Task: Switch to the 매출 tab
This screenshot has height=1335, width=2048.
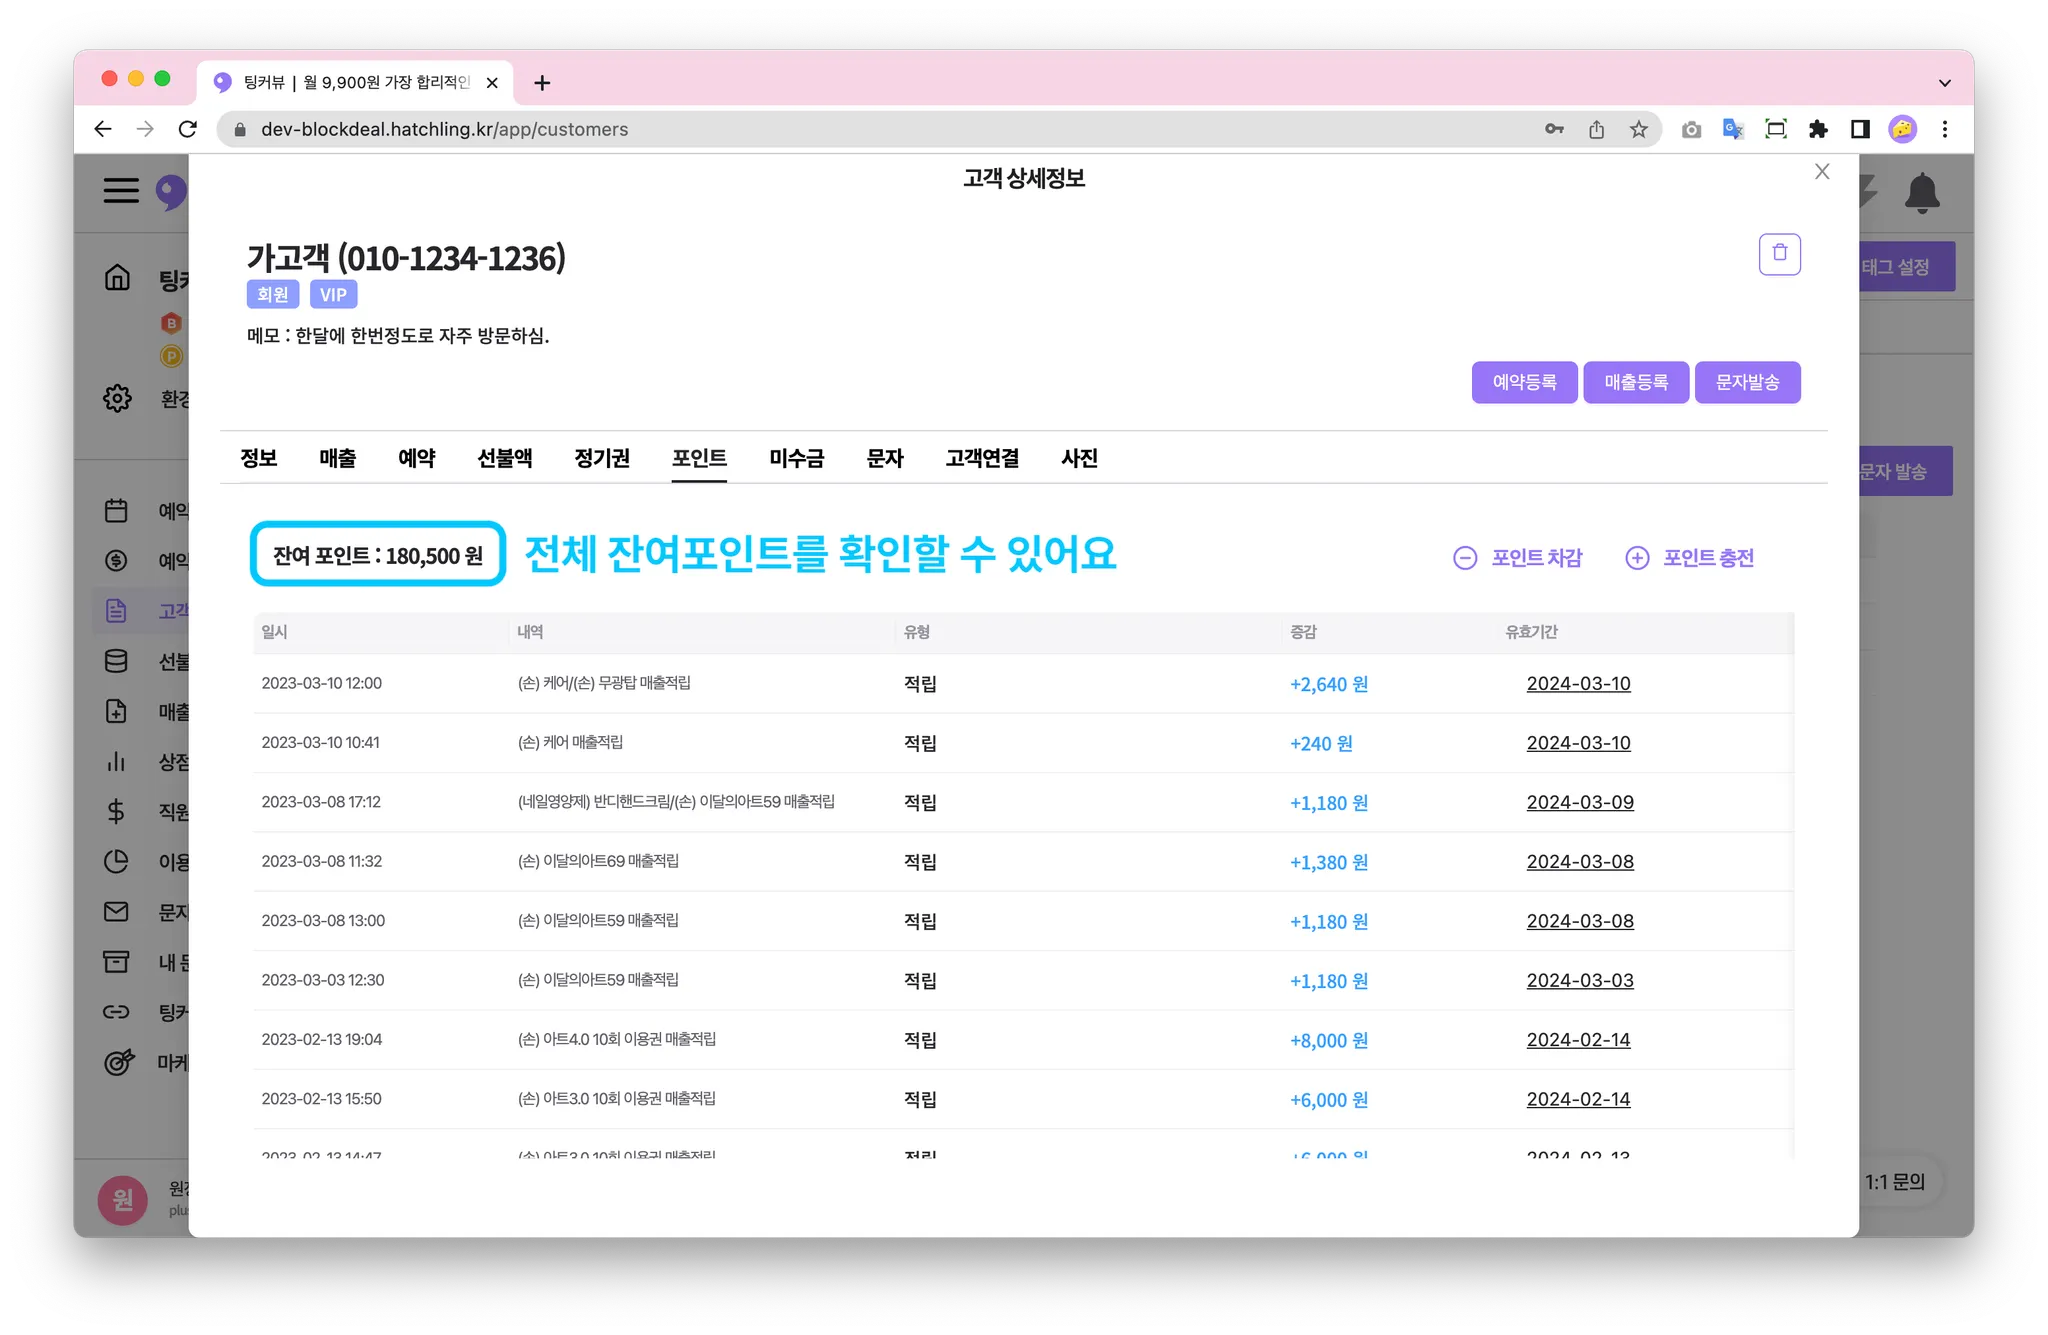Action: [337, 458]
